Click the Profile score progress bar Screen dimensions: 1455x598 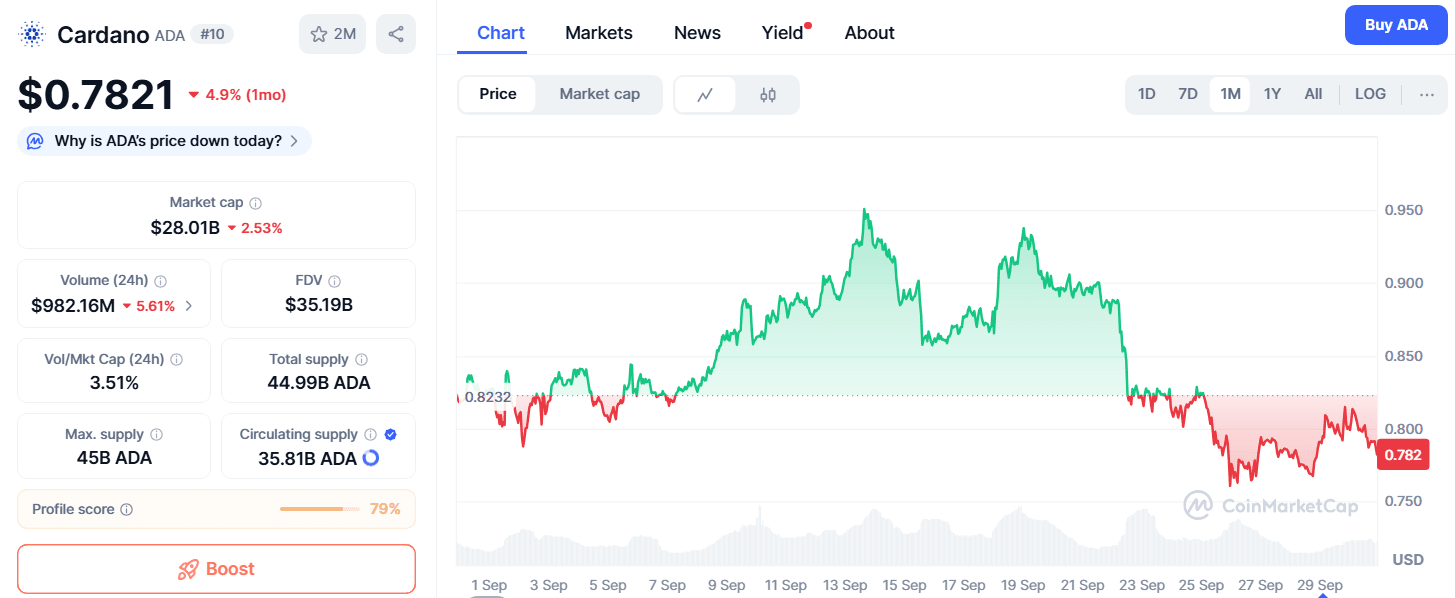pyautogui.click(x=318, y=509)
